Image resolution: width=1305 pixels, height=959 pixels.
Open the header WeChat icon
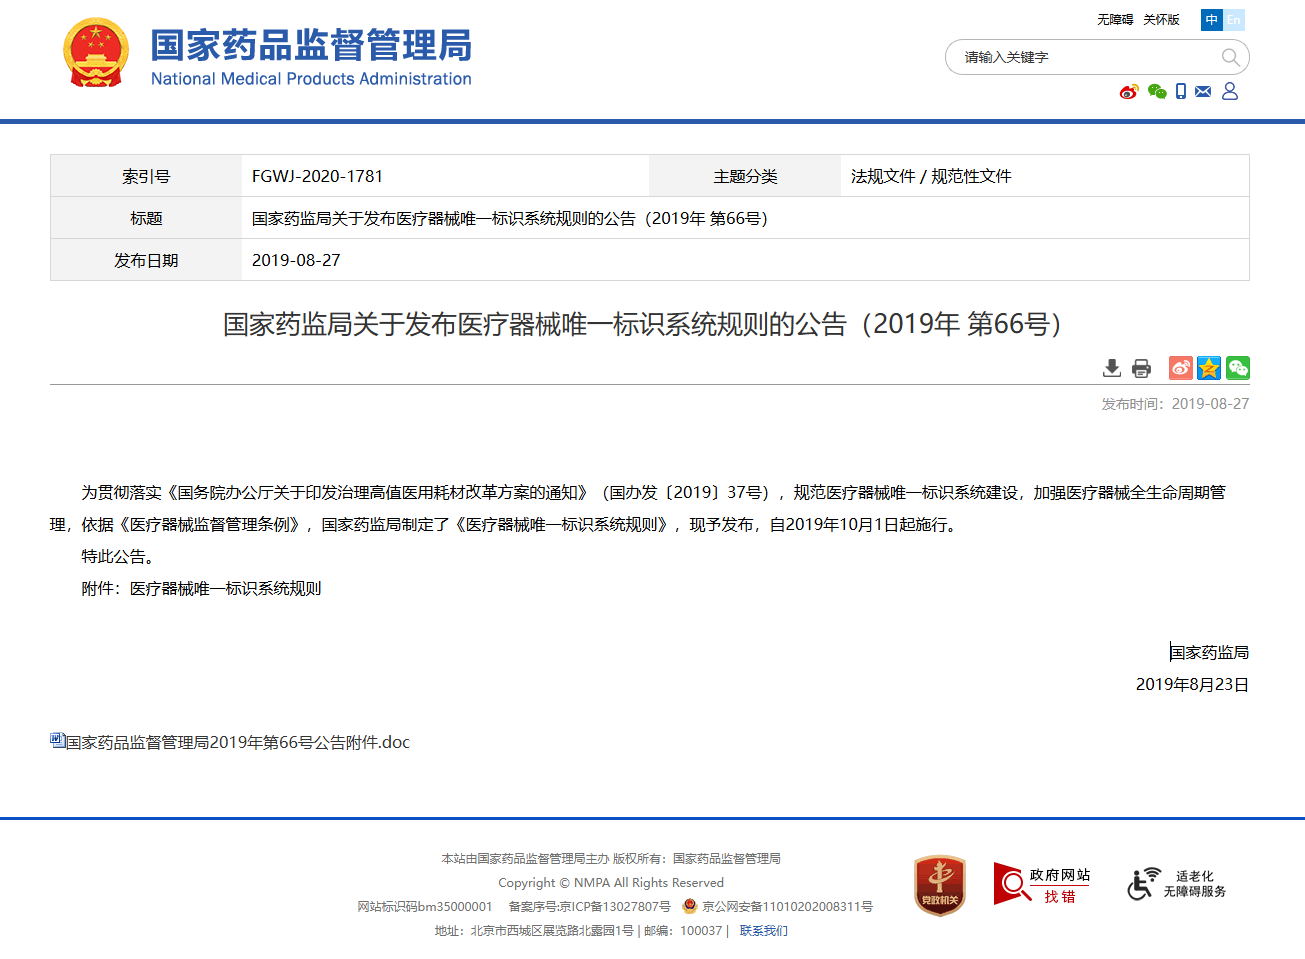click(1157, 92)
